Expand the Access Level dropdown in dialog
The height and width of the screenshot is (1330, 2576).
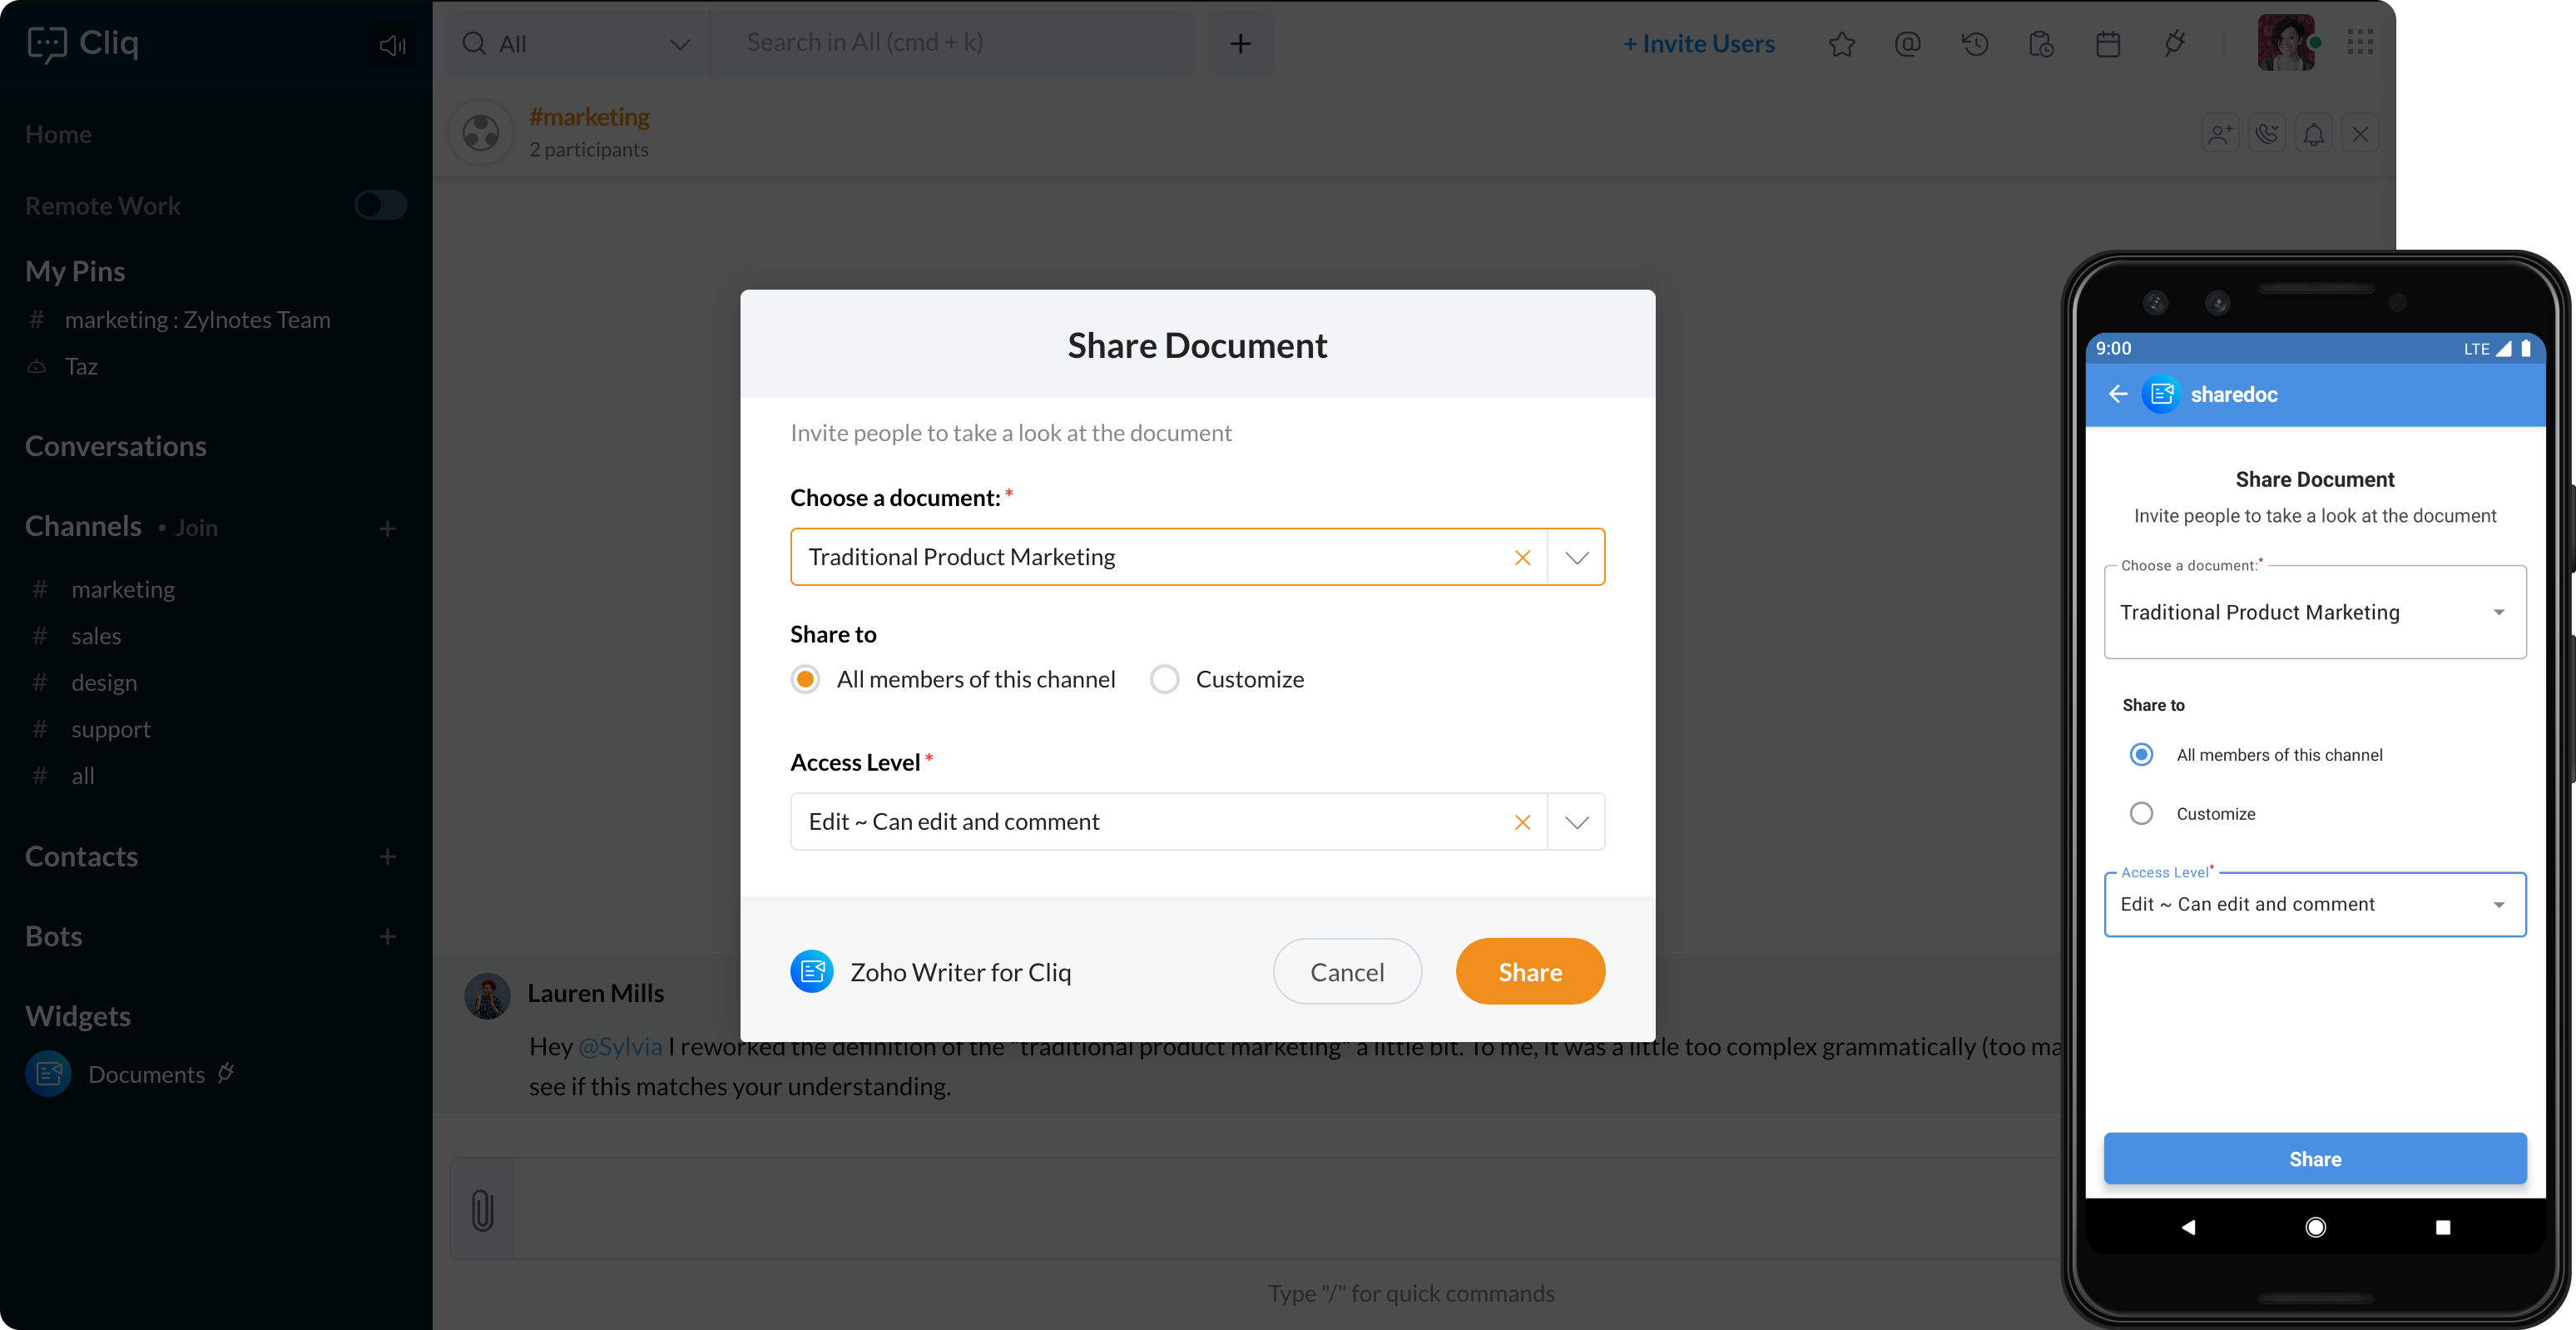point(1576,822)
